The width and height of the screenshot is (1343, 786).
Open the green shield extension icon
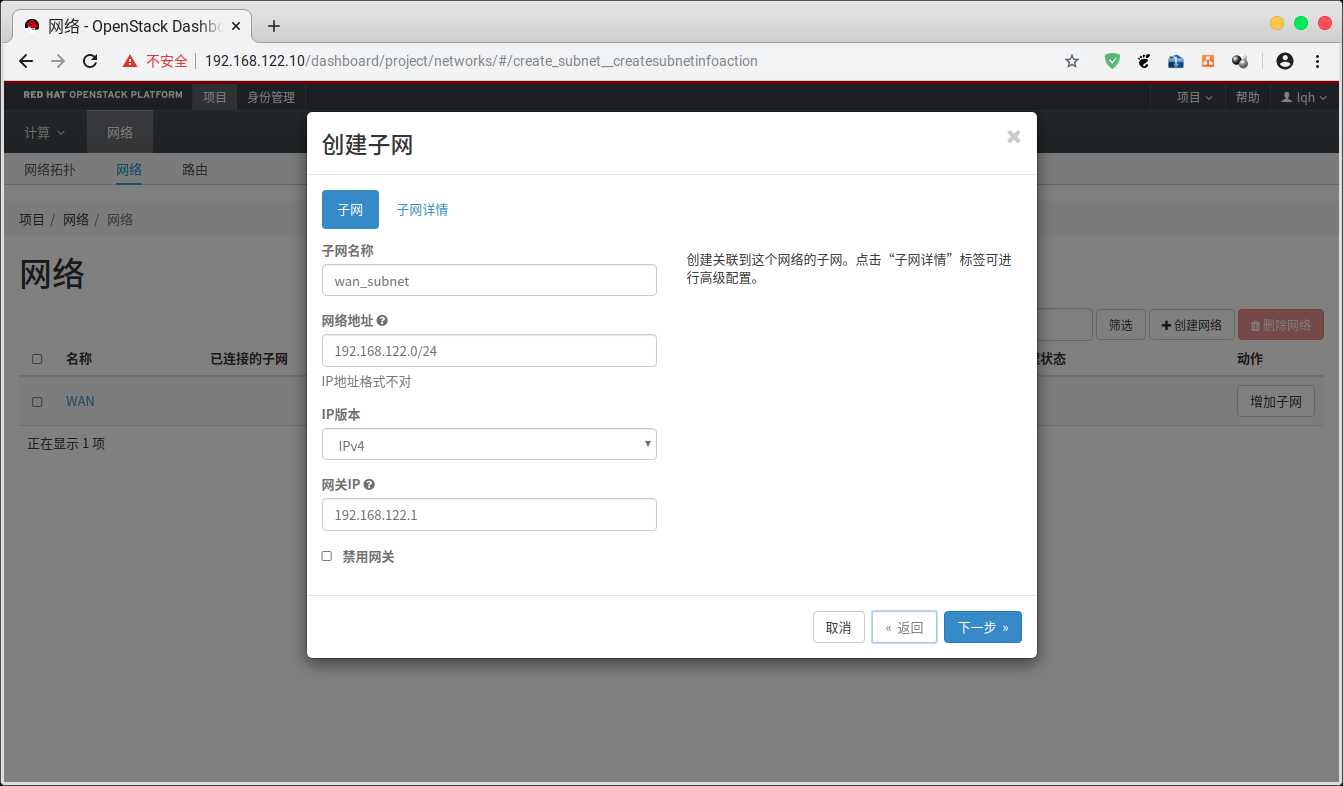pyautogui.click(x=1112, y=61)
